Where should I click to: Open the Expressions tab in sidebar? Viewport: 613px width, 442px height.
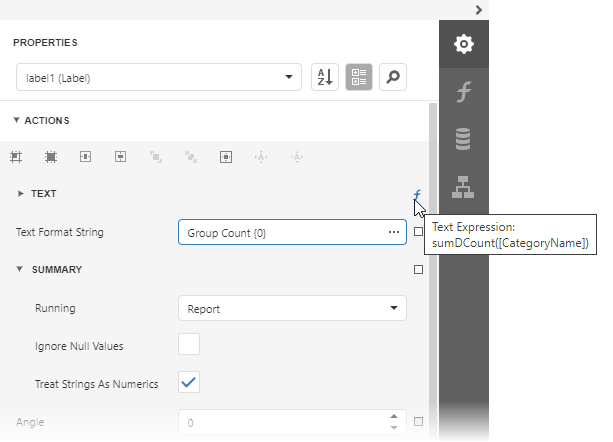(x=463, y=93)
